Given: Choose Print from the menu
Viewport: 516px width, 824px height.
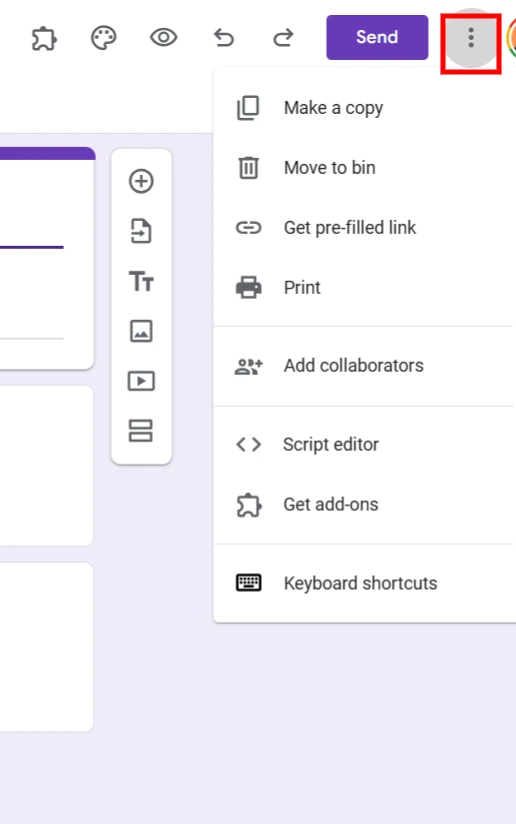Looking at the screenshot, I should pos(363,287).
